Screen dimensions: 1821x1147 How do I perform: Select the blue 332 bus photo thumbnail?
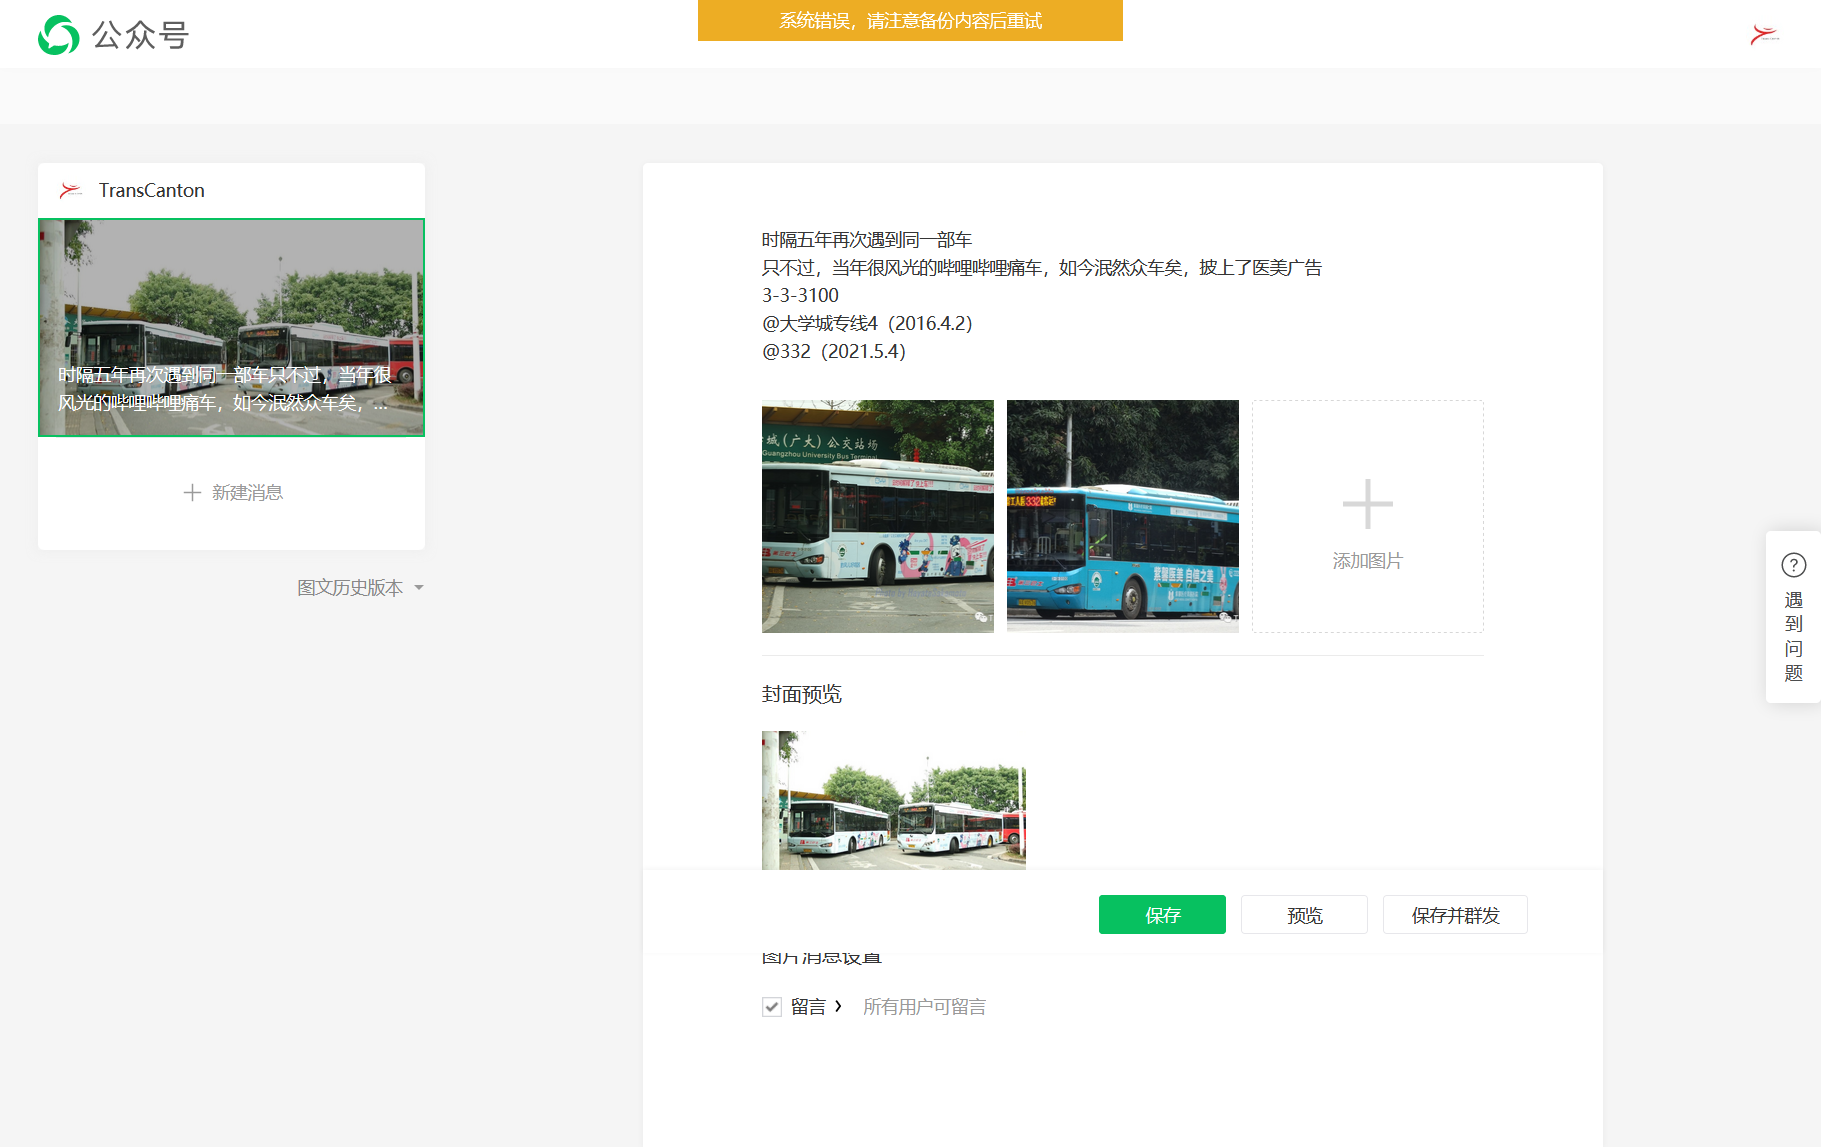[1123, 516]
